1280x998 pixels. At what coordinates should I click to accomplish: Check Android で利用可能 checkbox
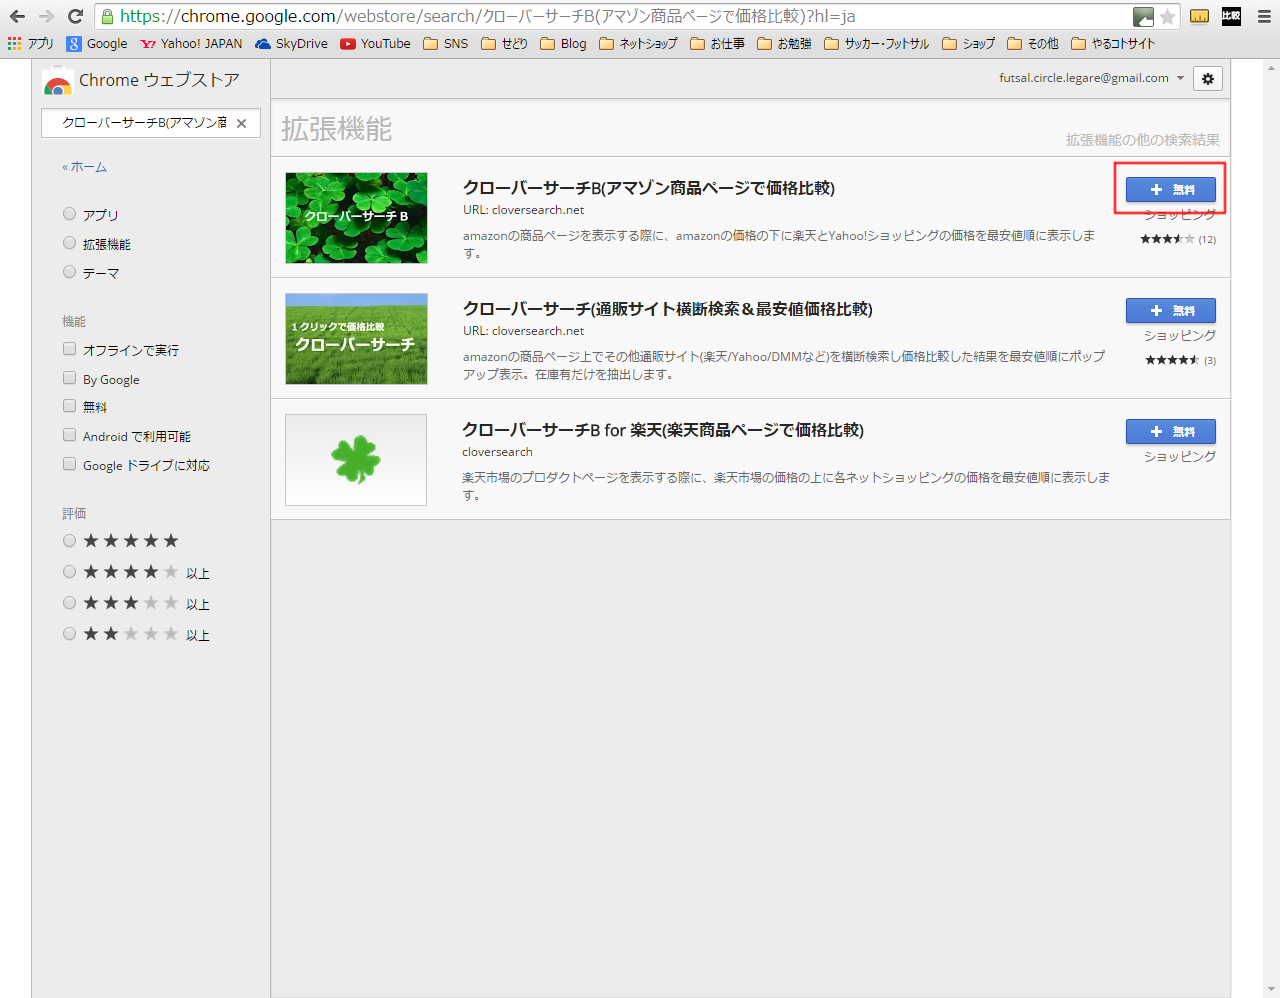coord(69,435)
